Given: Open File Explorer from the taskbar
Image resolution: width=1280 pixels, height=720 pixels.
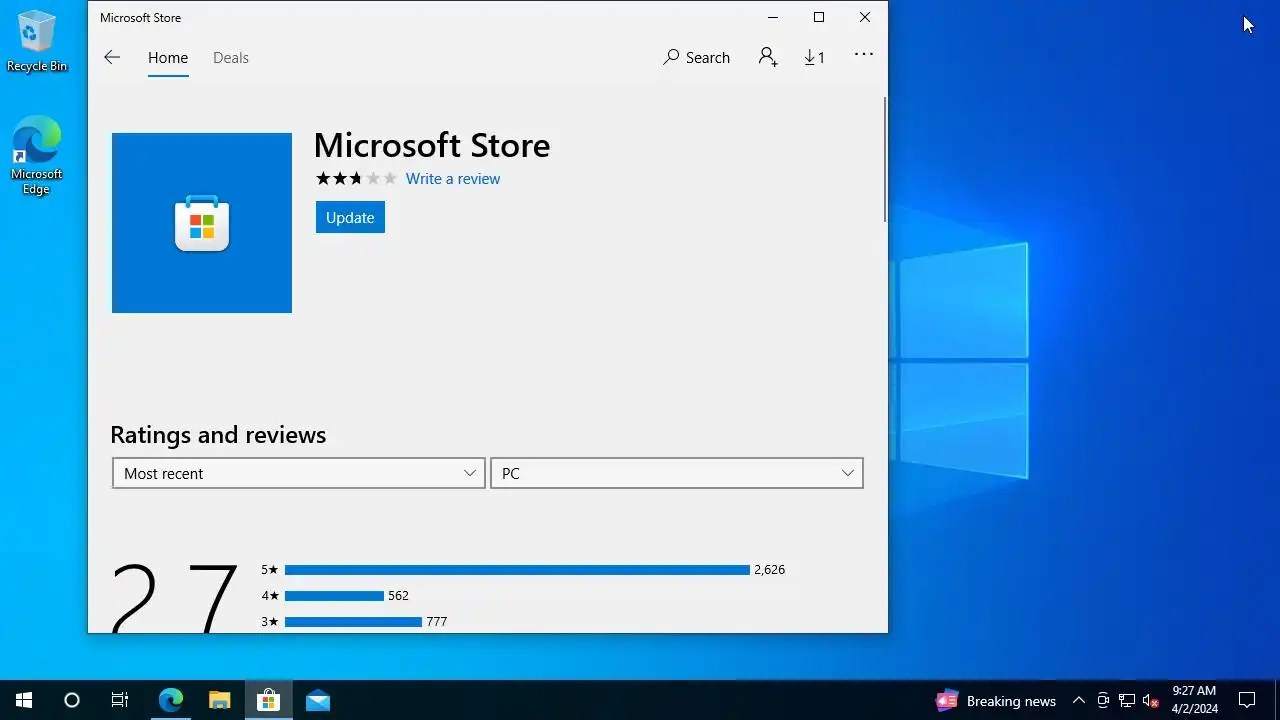Looking at the screenshot, I should (220, 700).
